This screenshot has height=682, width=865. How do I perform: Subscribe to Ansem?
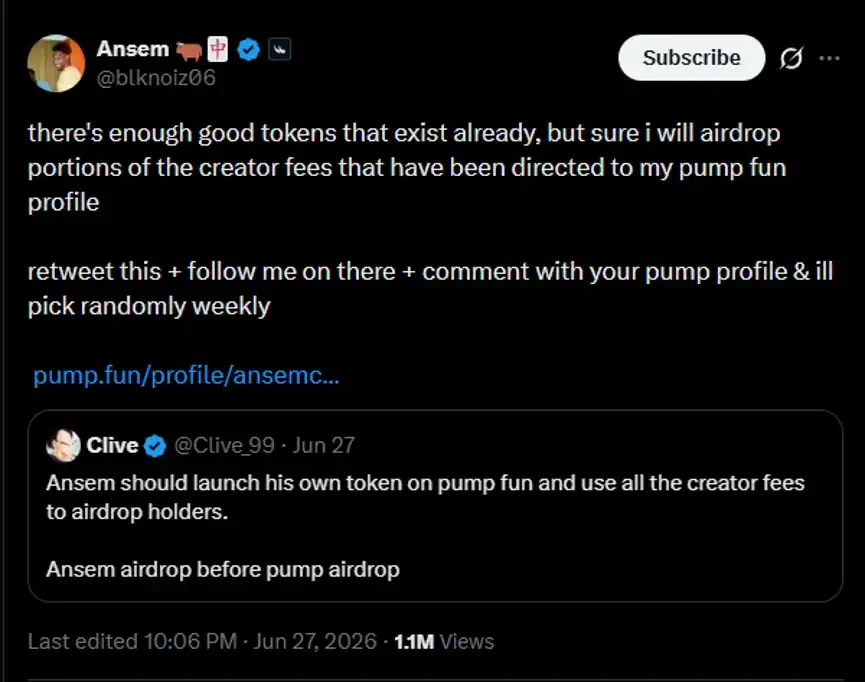coord(692,58)
